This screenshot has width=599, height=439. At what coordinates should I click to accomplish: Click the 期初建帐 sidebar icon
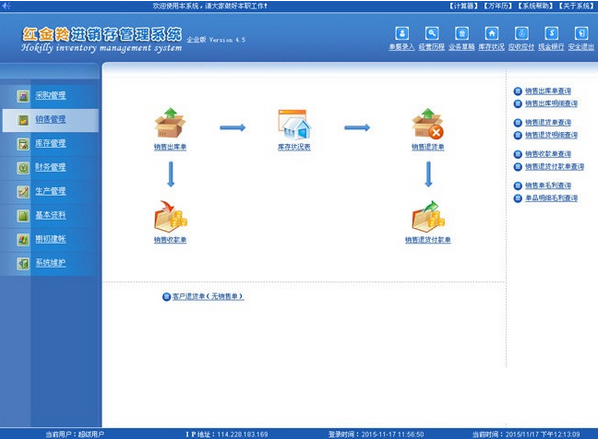[x=23, y=240]
